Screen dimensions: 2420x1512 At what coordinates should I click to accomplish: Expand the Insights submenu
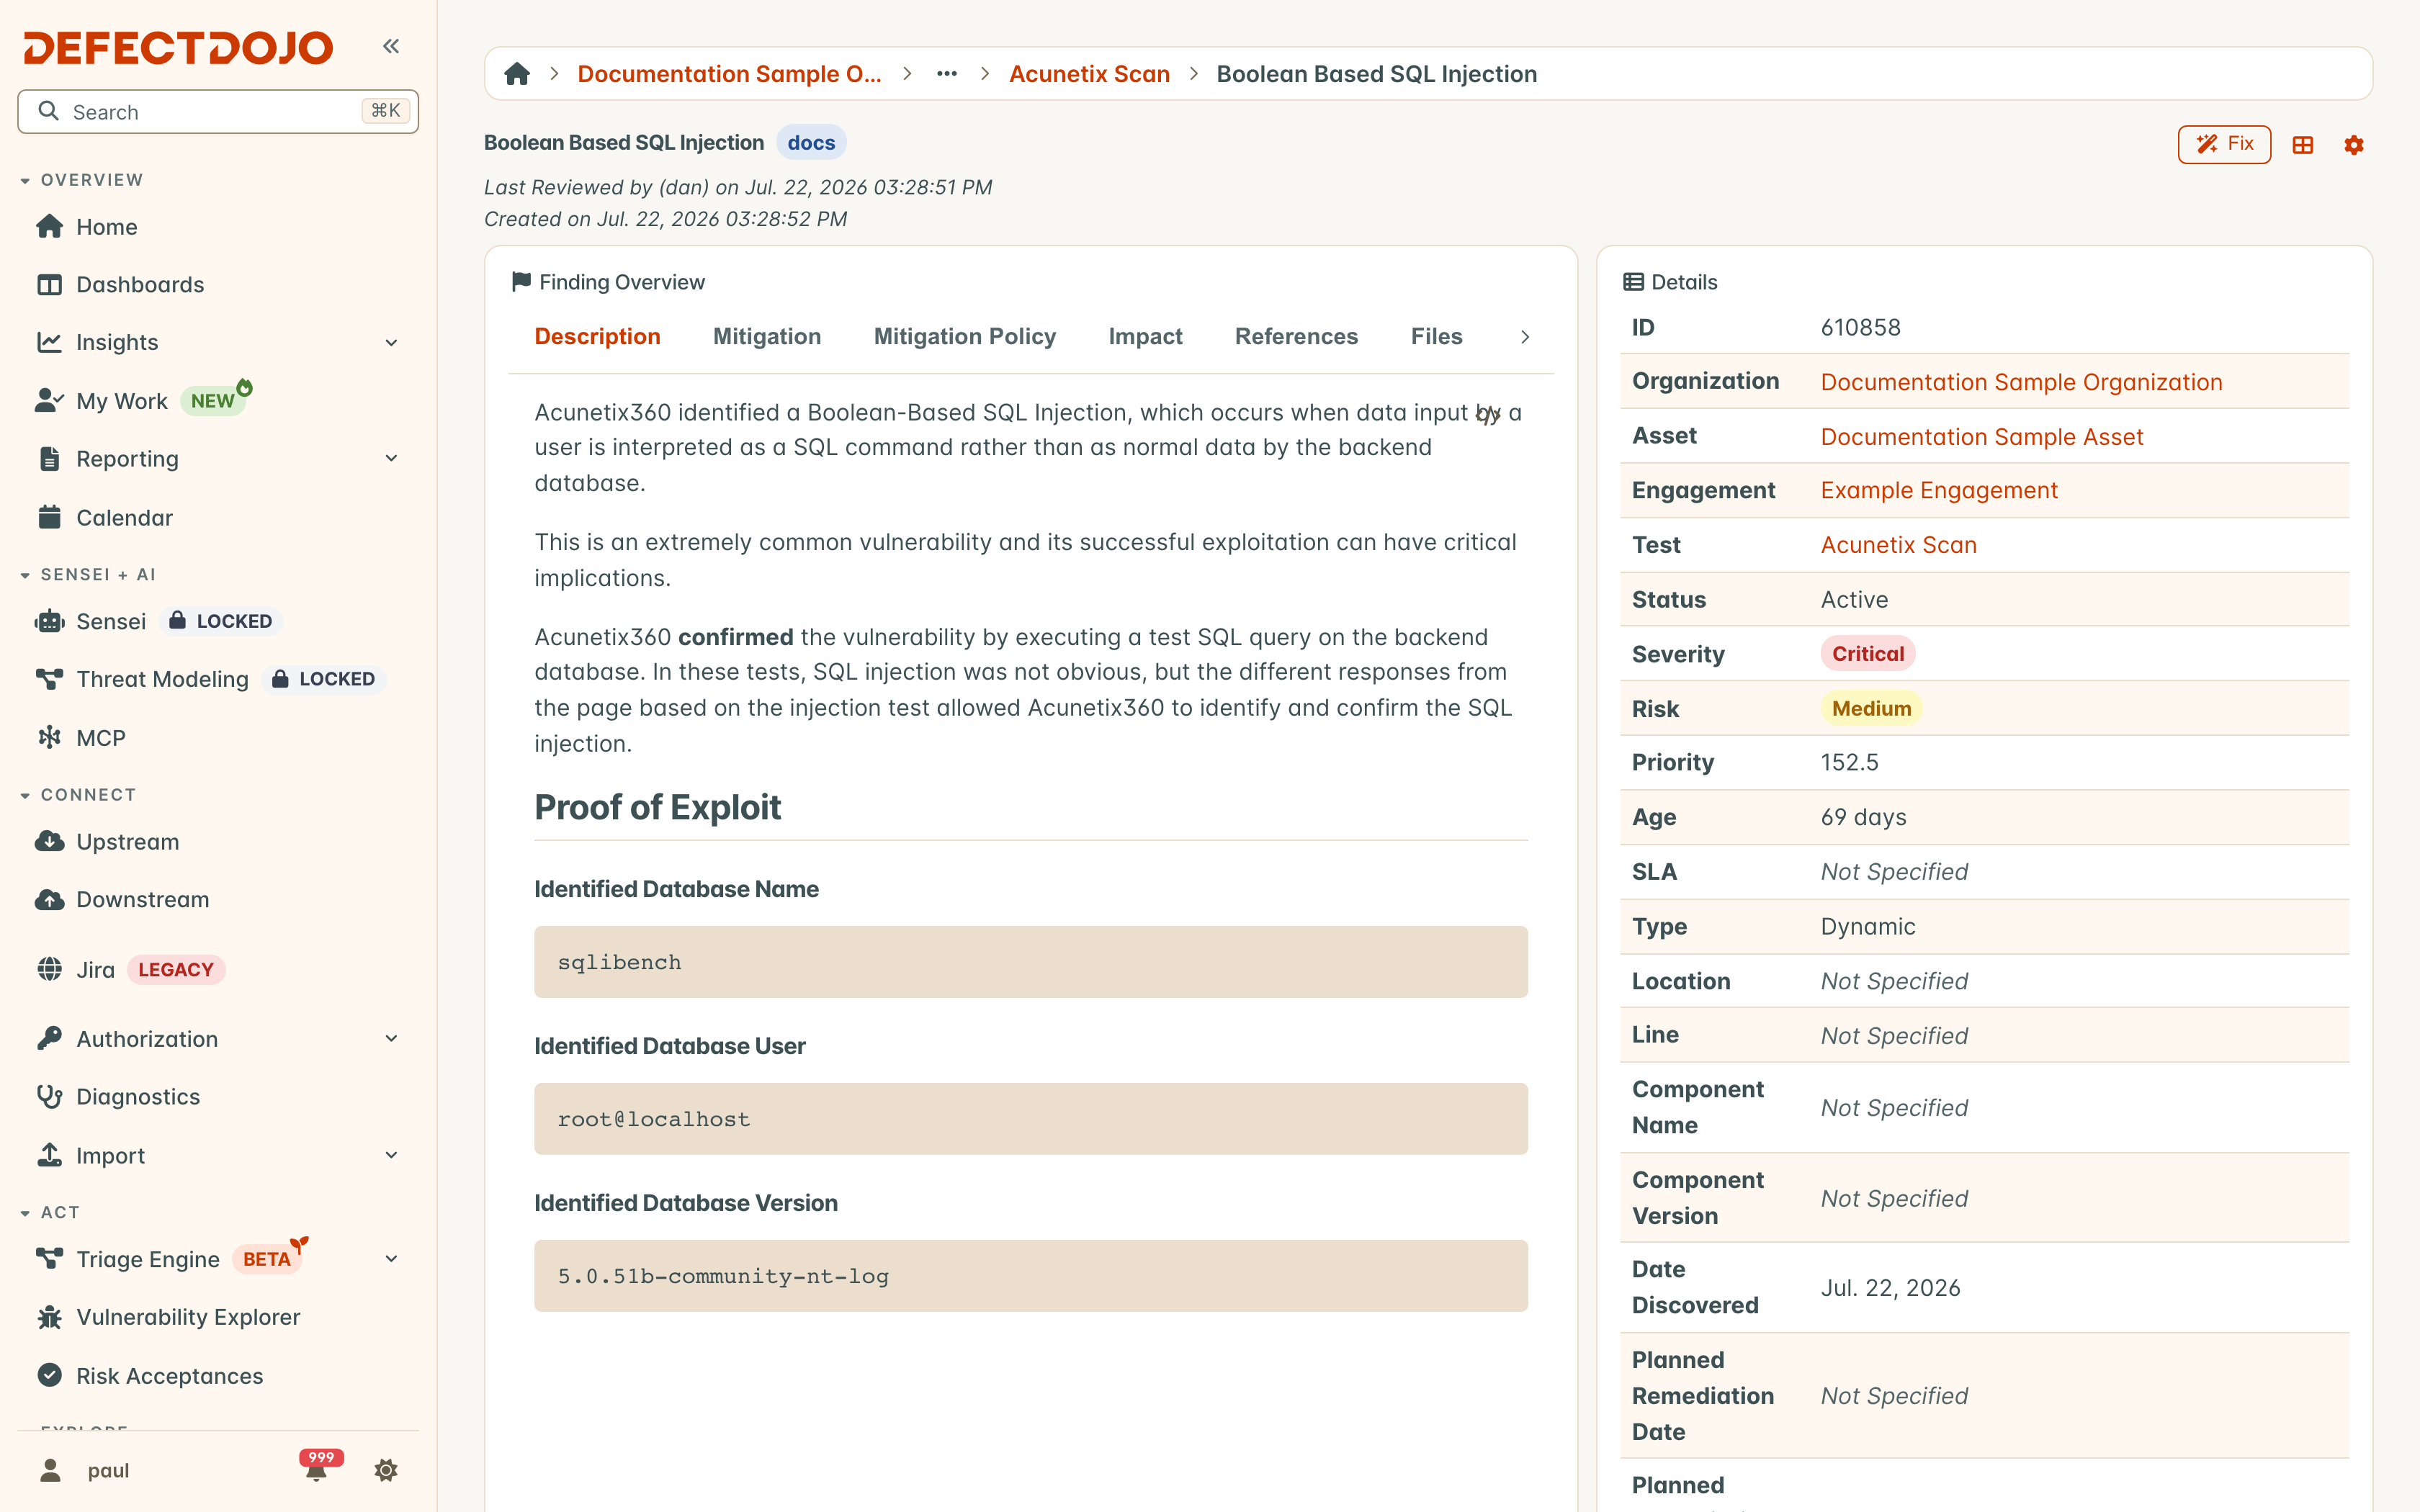click(x=391, y=343)
